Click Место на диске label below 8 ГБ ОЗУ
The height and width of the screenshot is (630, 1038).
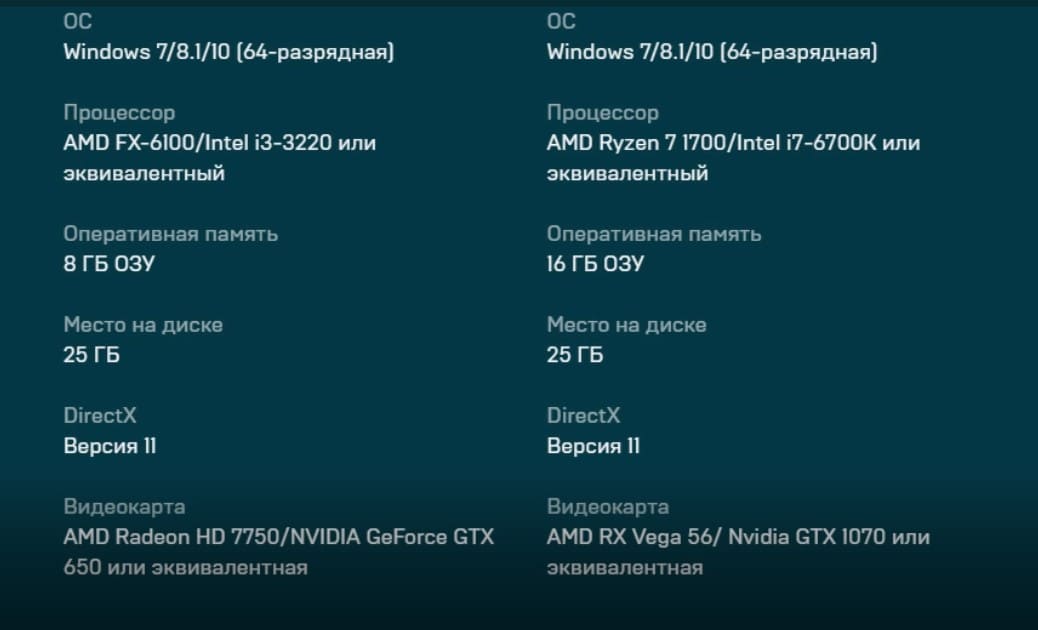point(143,325)
